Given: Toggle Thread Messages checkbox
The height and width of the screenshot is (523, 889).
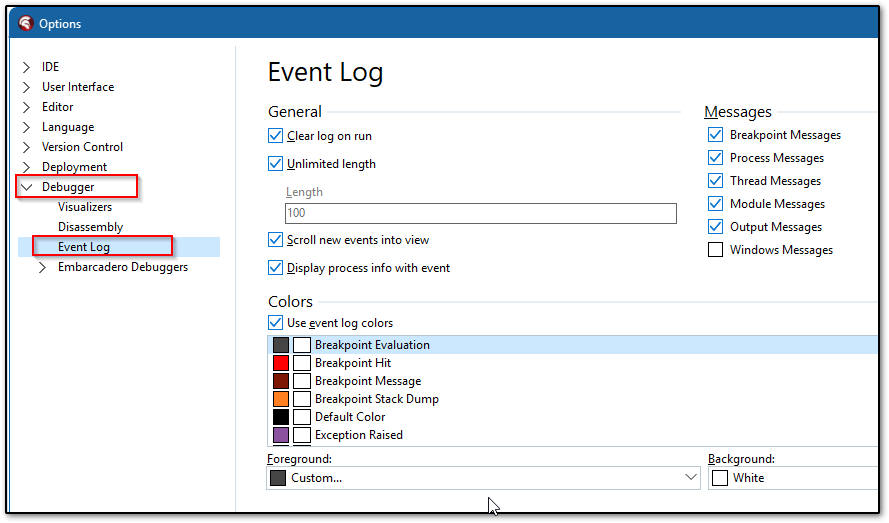Looking at the screenshot, I should 715,181.
